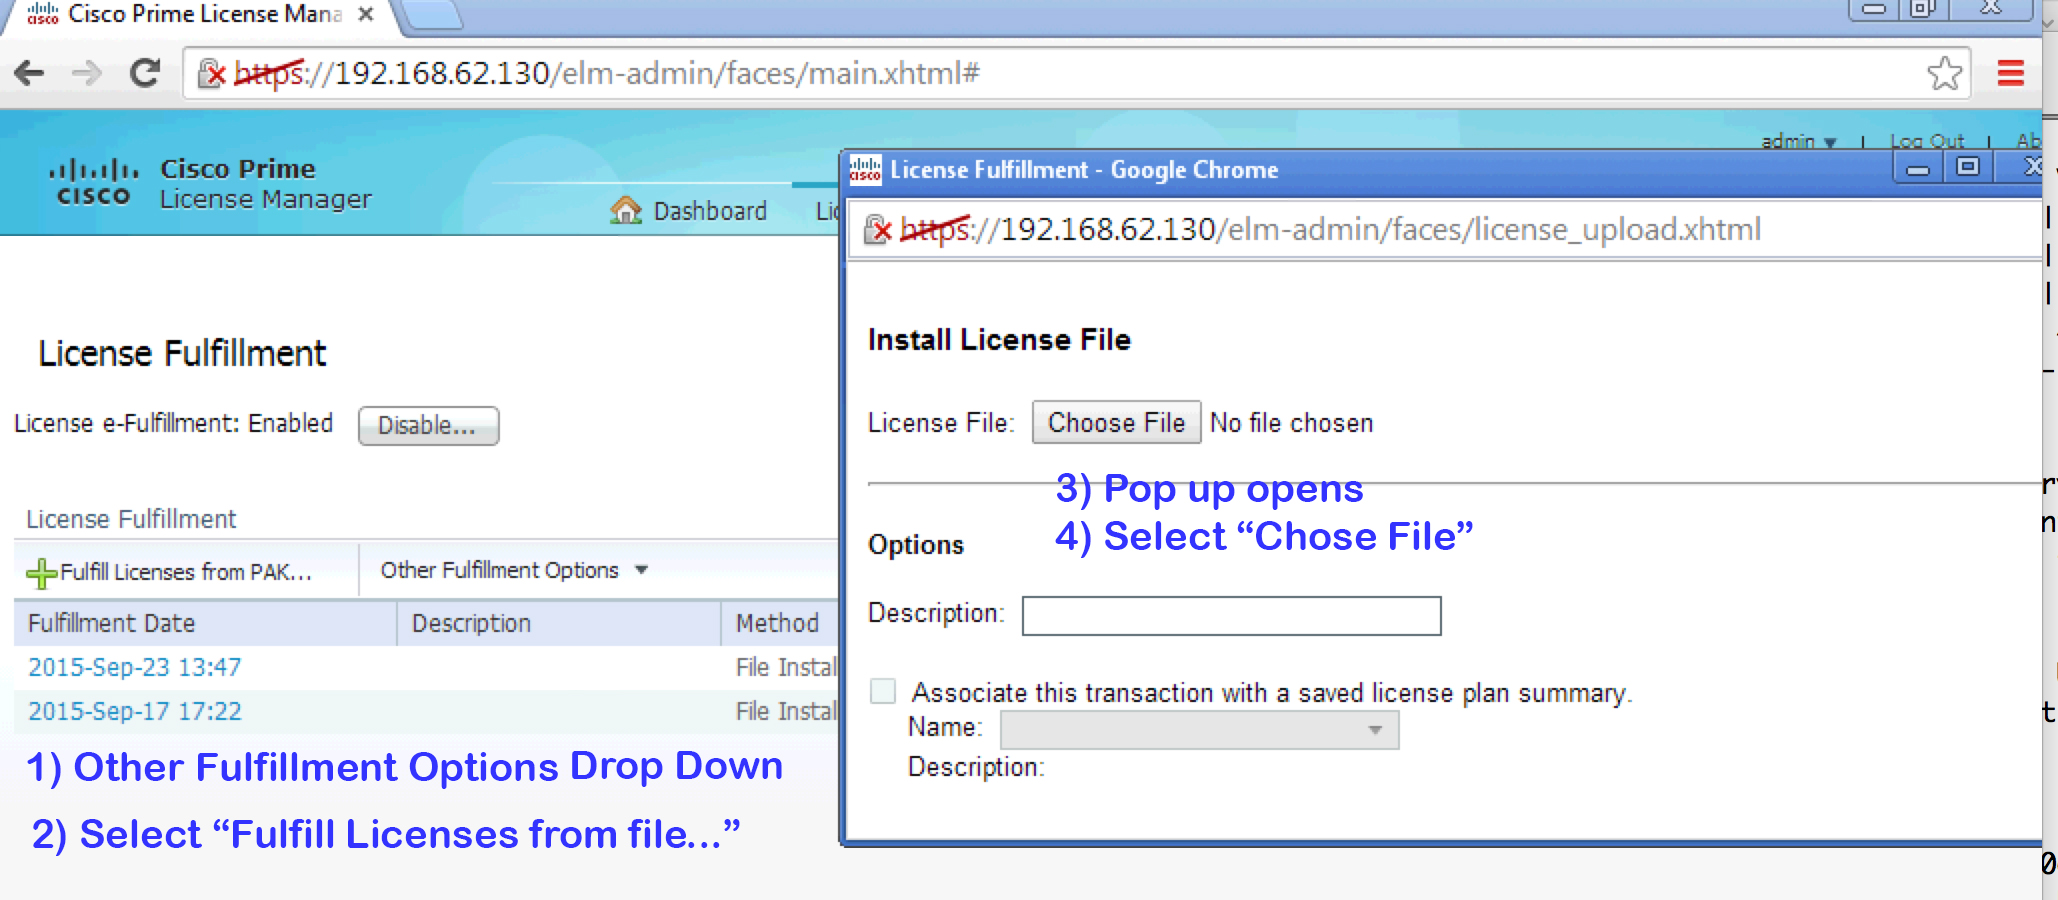Click 'No file chosen' text
The width and height of the screenshot is (2058, 900).
coord(1291,423)
